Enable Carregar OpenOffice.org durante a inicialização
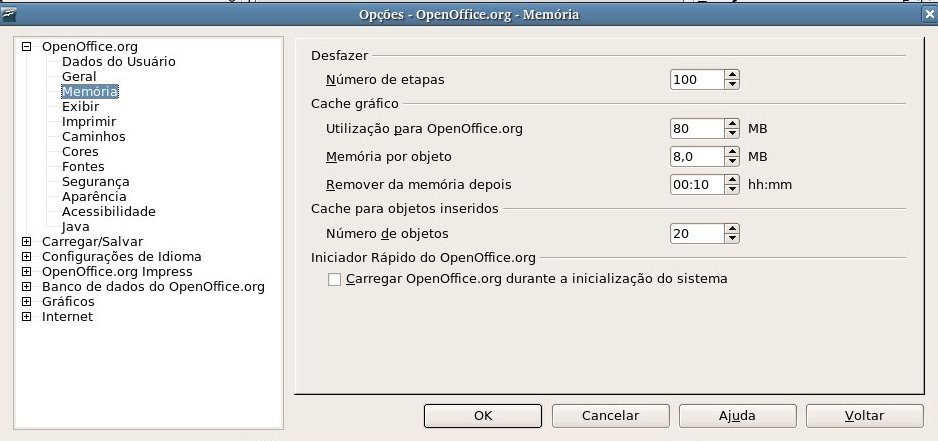The height and width of the screenshot is (441, 938). click(x=334, y=279)
